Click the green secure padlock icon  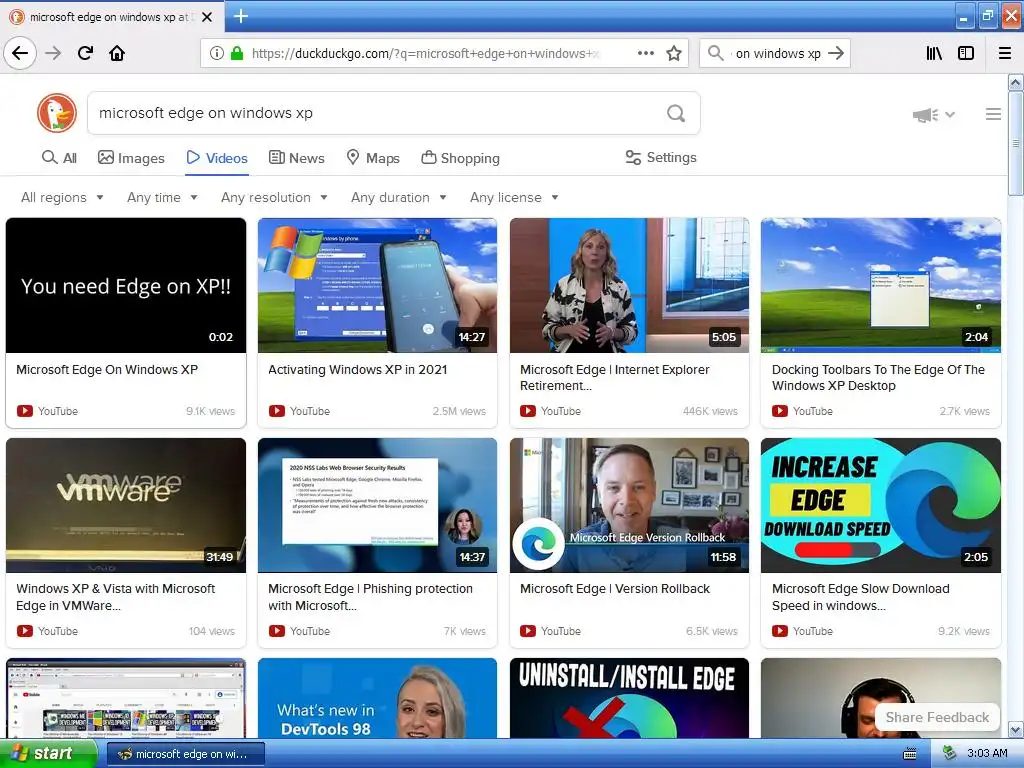click(x=236, y=54)
